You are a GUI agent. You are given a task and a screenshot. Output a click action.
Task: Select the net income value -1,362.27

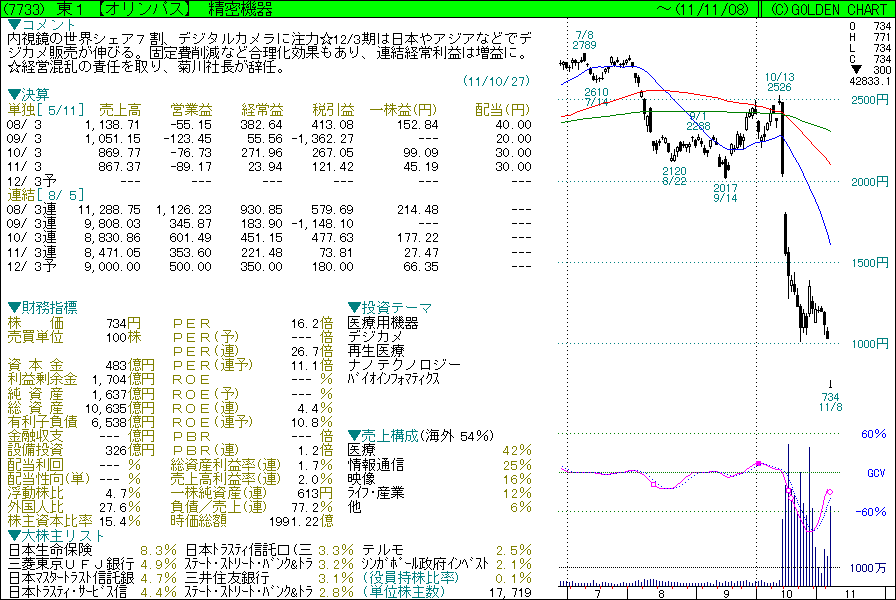322,138
